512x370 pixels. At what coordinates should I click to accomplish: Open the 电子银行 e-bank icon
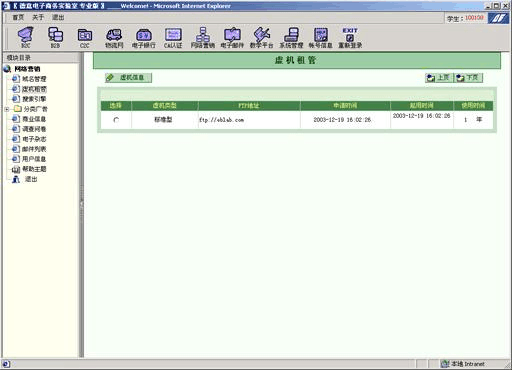point(144,37)
